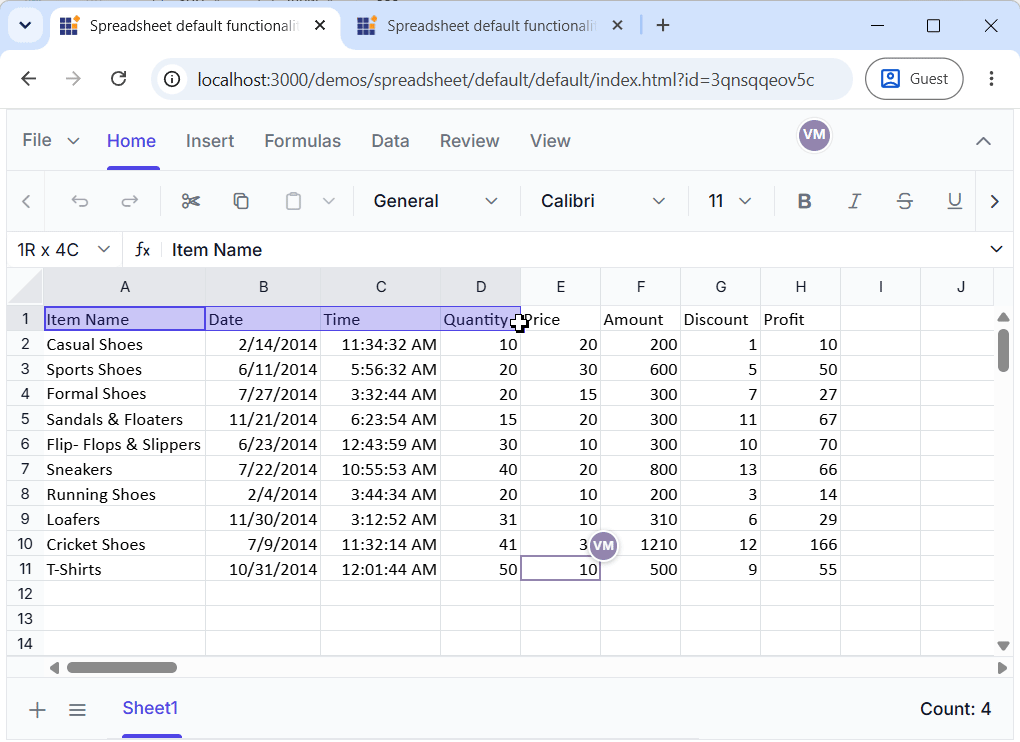Move the toolbar left with the arrow
This screenshot has width=1020, height=742.
pyautogui.click(x=26, y=202)
